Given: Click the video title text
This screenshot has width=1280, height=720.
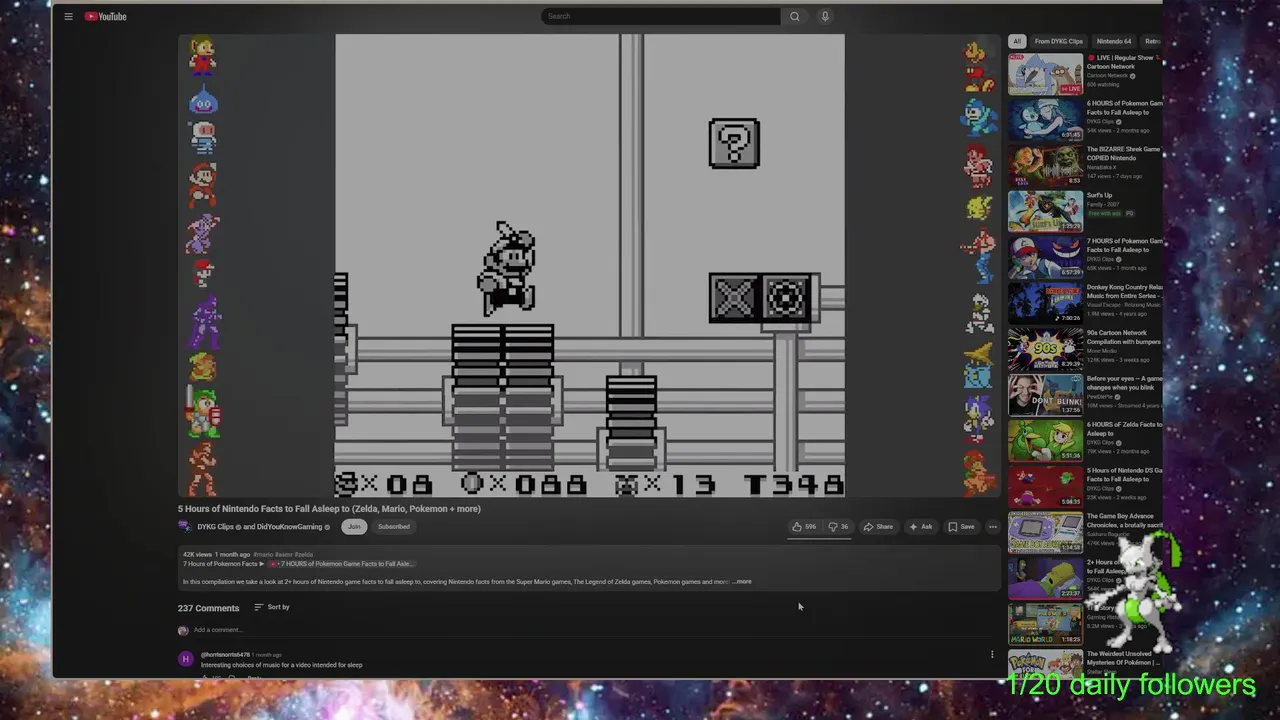Looking at the screenshot, I should click(x=329, y=509).
